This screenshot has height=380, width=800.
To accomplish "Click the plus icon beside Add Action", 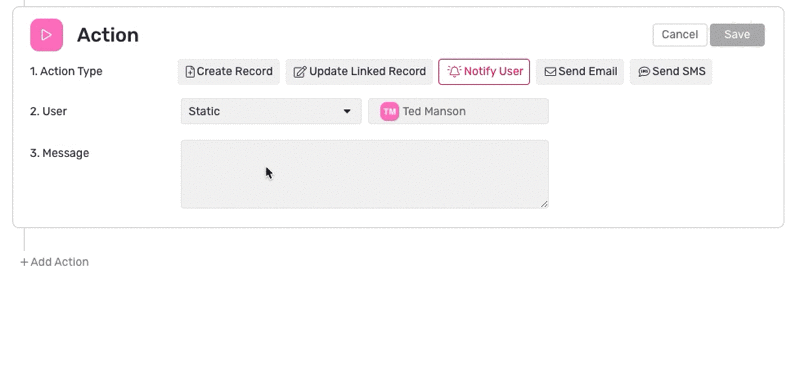I will click(x=24, y=262).
